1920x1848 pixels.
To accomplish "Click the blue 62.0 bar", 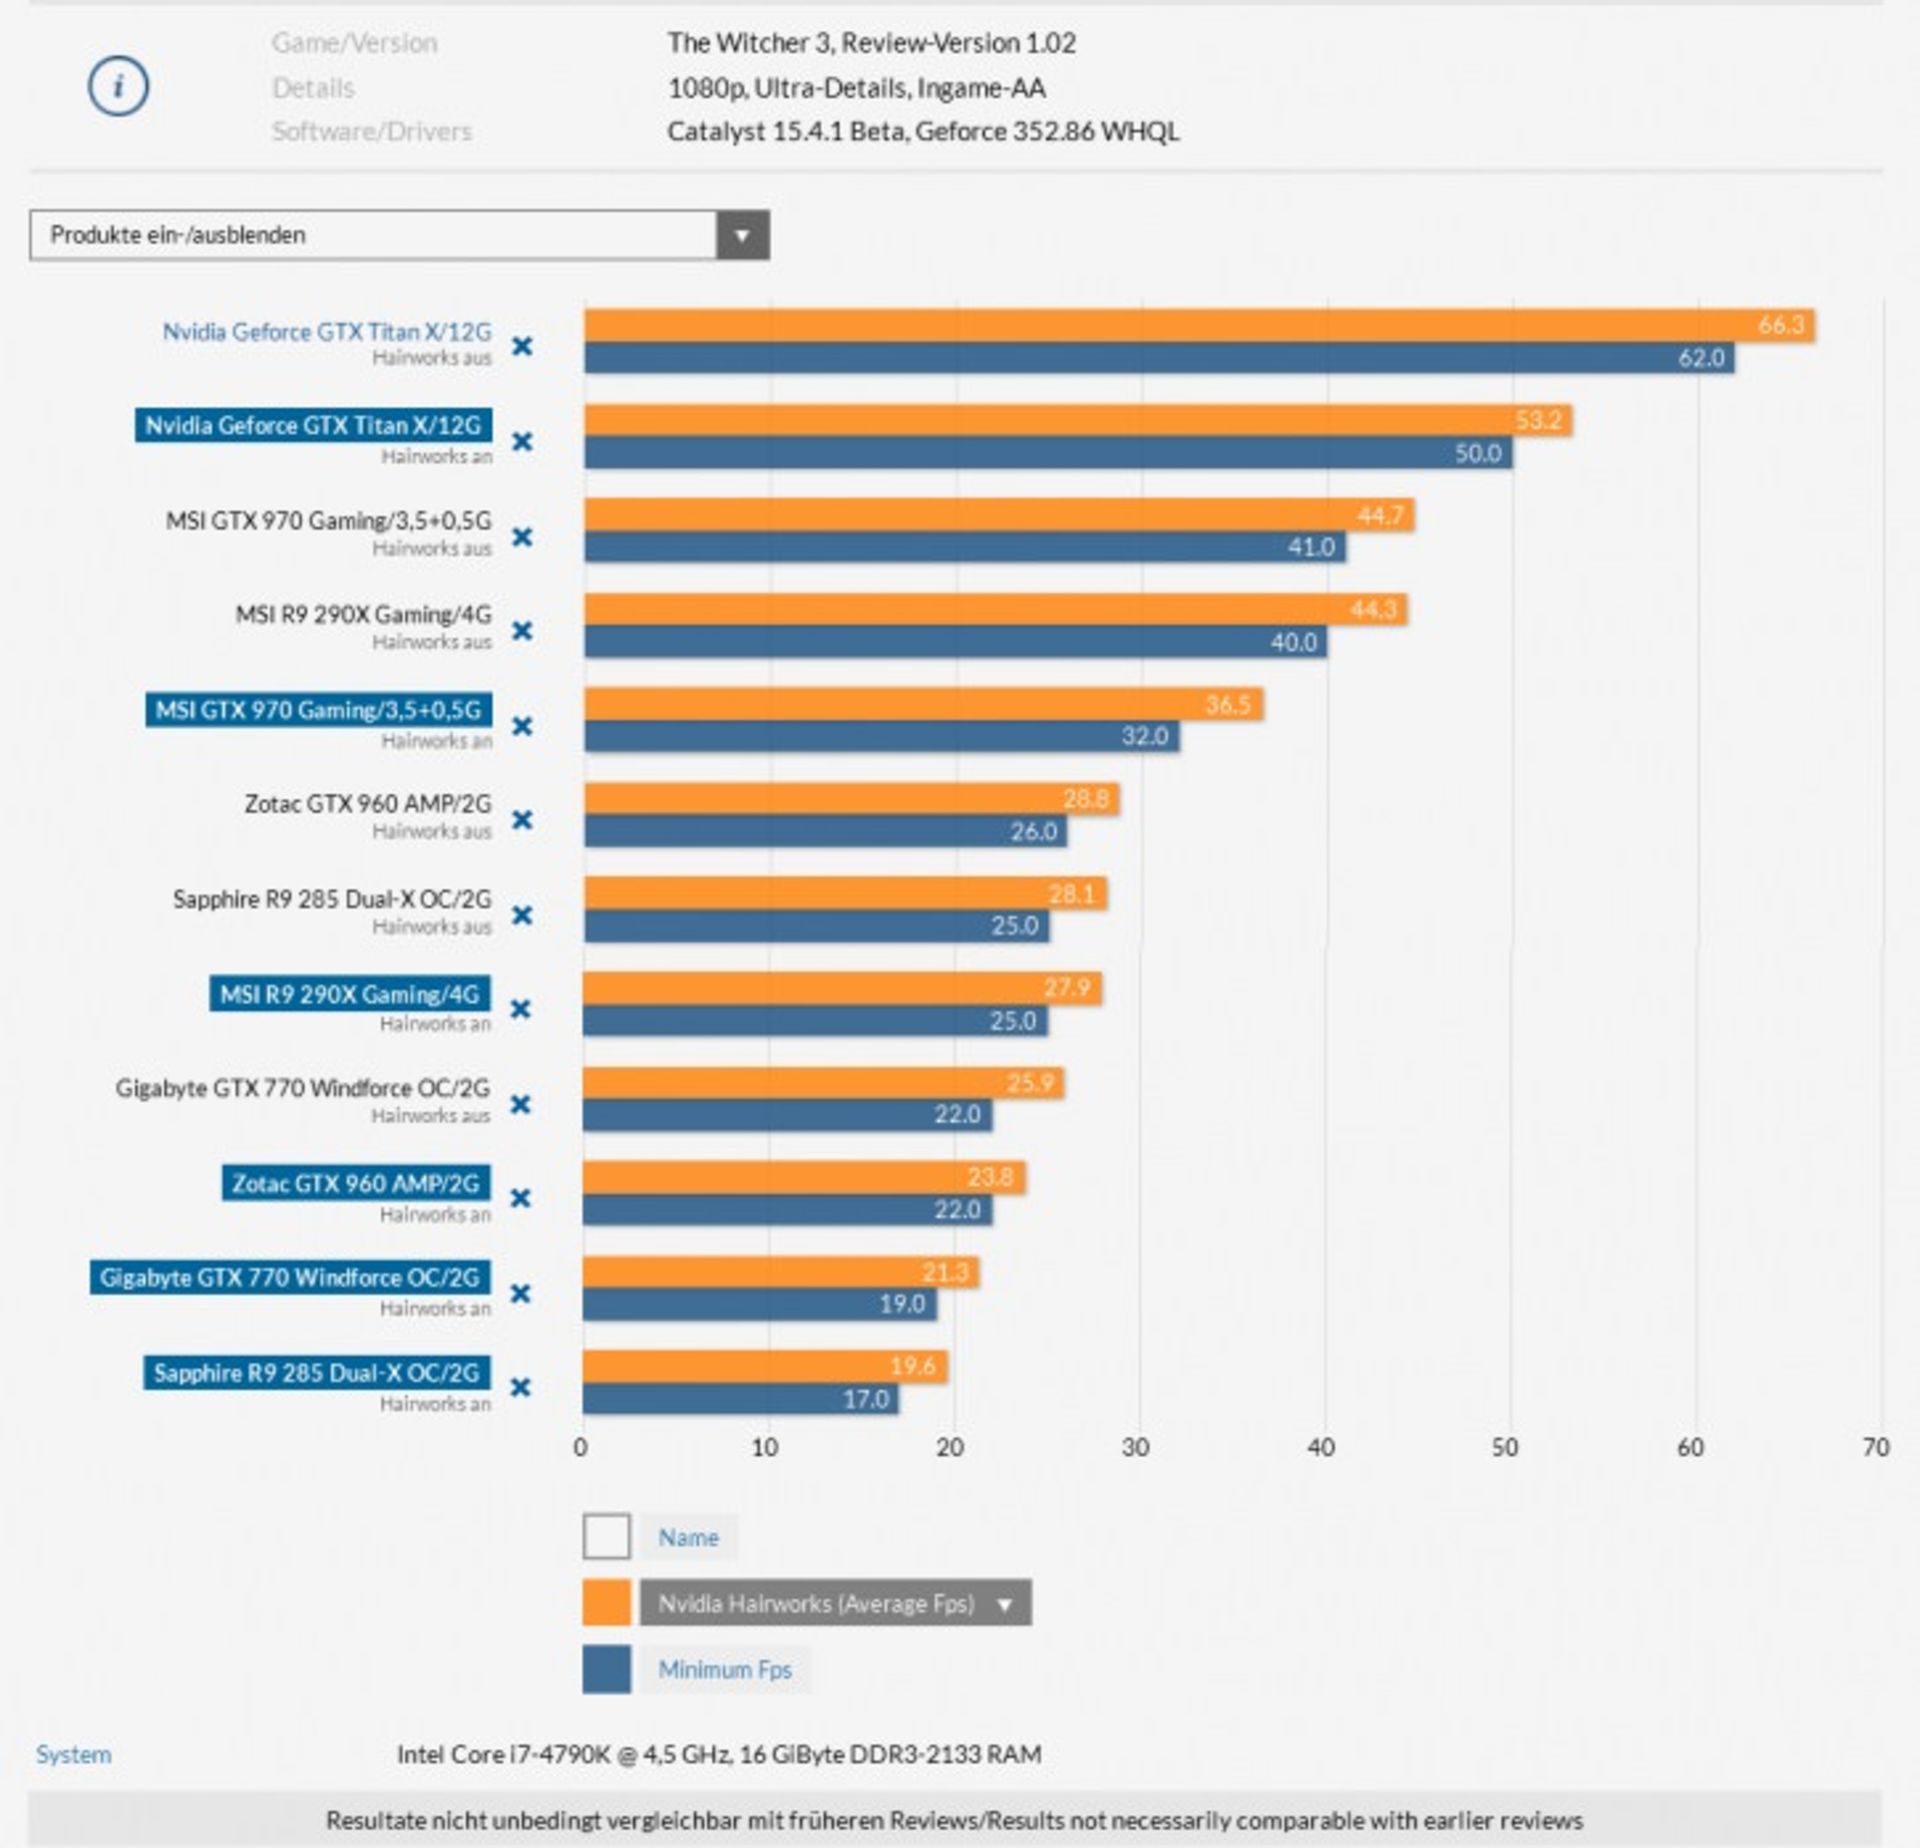I will (x=1159, y=358).
